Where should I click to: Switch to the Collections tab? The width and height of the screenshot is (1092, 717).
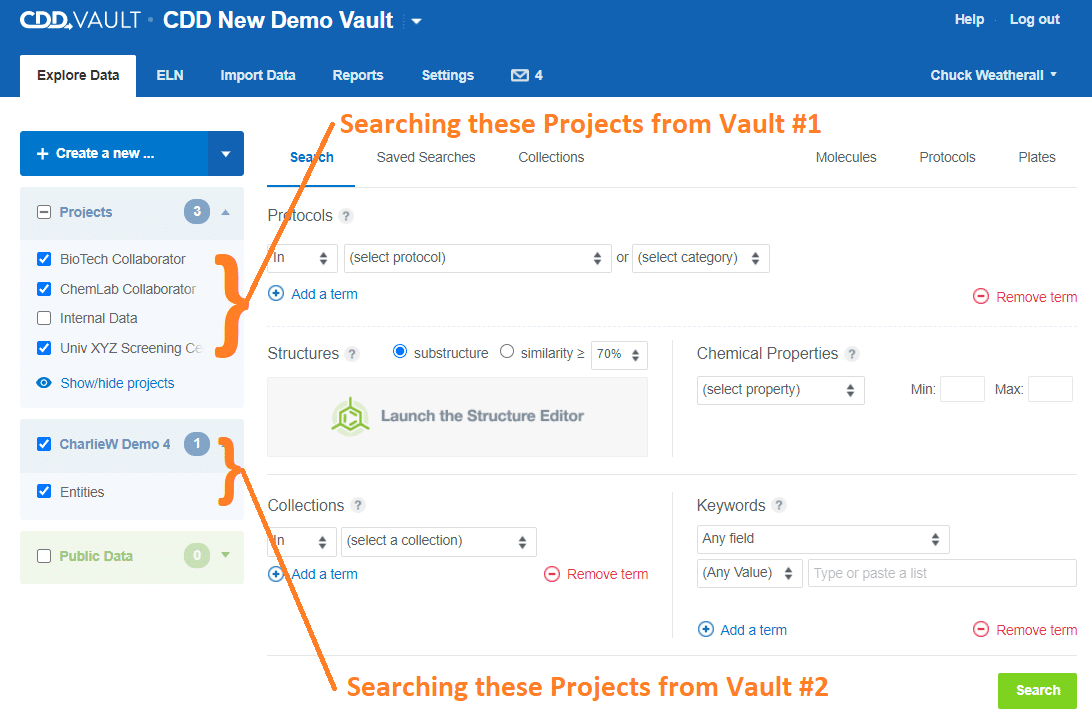[551, 157]
